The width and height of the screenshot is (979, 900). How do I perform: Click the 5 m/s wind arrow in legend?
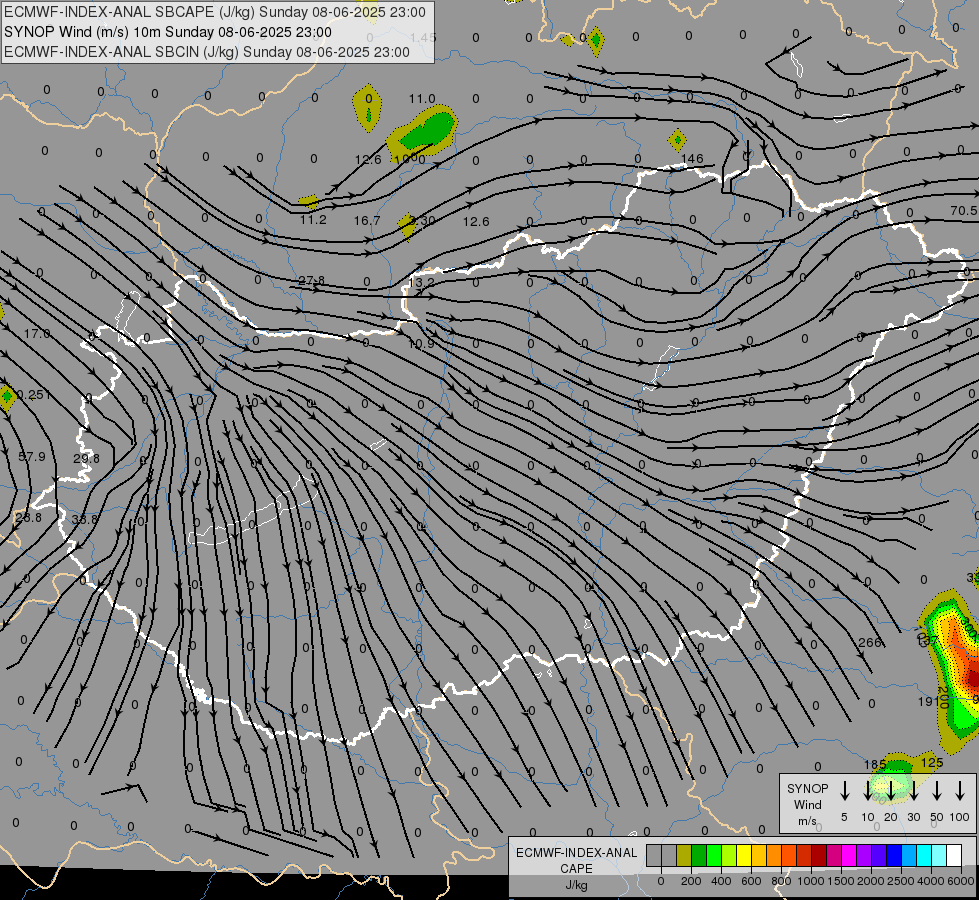845,790
